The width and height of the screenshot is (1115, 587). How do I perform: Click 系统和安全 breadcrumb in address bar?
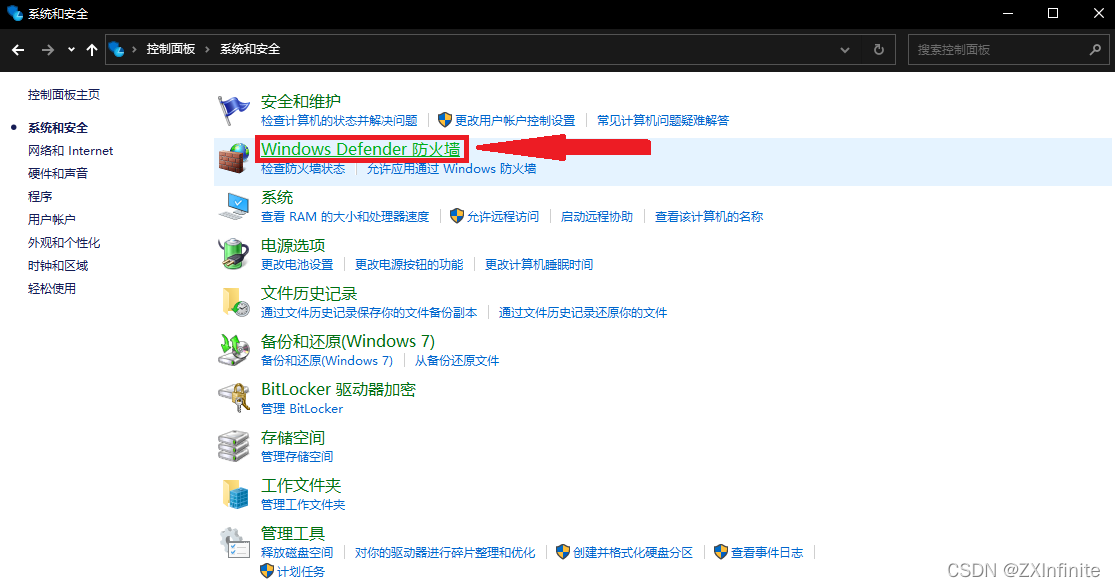point(250,49)
